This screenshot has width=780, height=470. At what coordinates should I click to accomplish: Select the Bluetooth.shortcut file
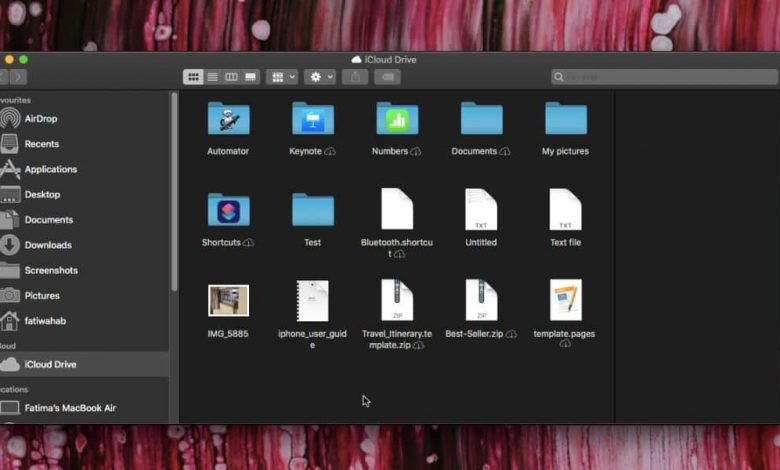[x=397, y=209]
